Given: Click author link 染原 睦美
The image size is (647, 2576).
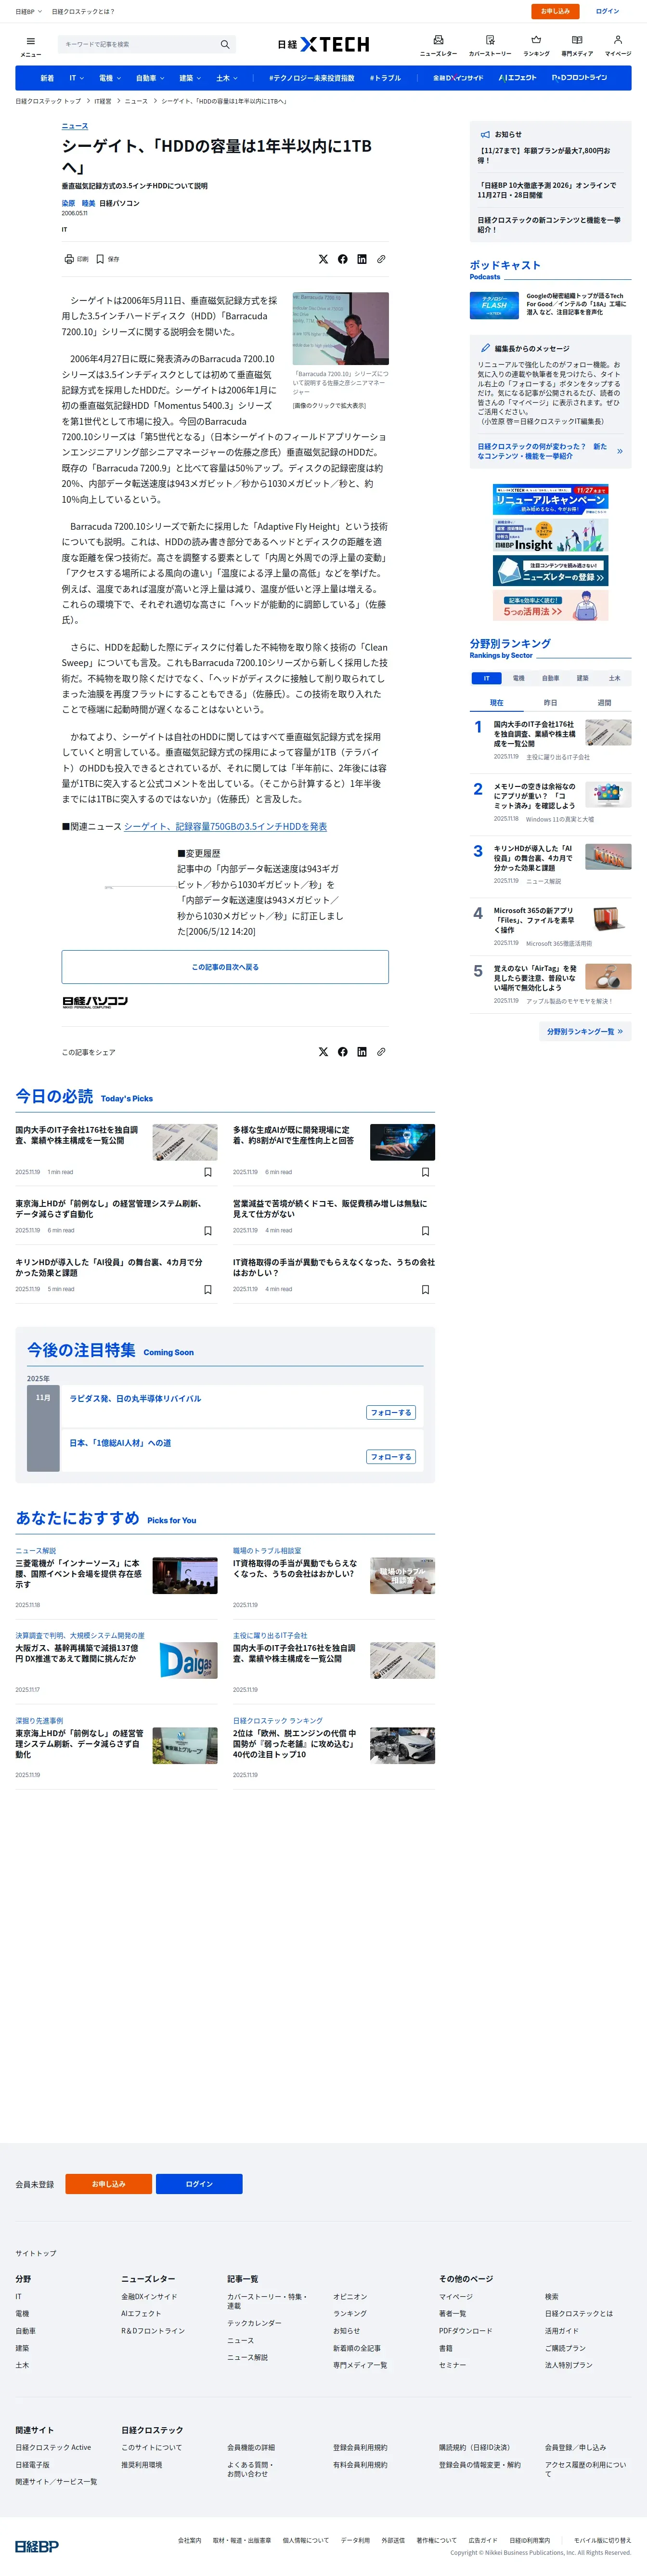Looking at the screenshot, I should click(x=78, y=203).
